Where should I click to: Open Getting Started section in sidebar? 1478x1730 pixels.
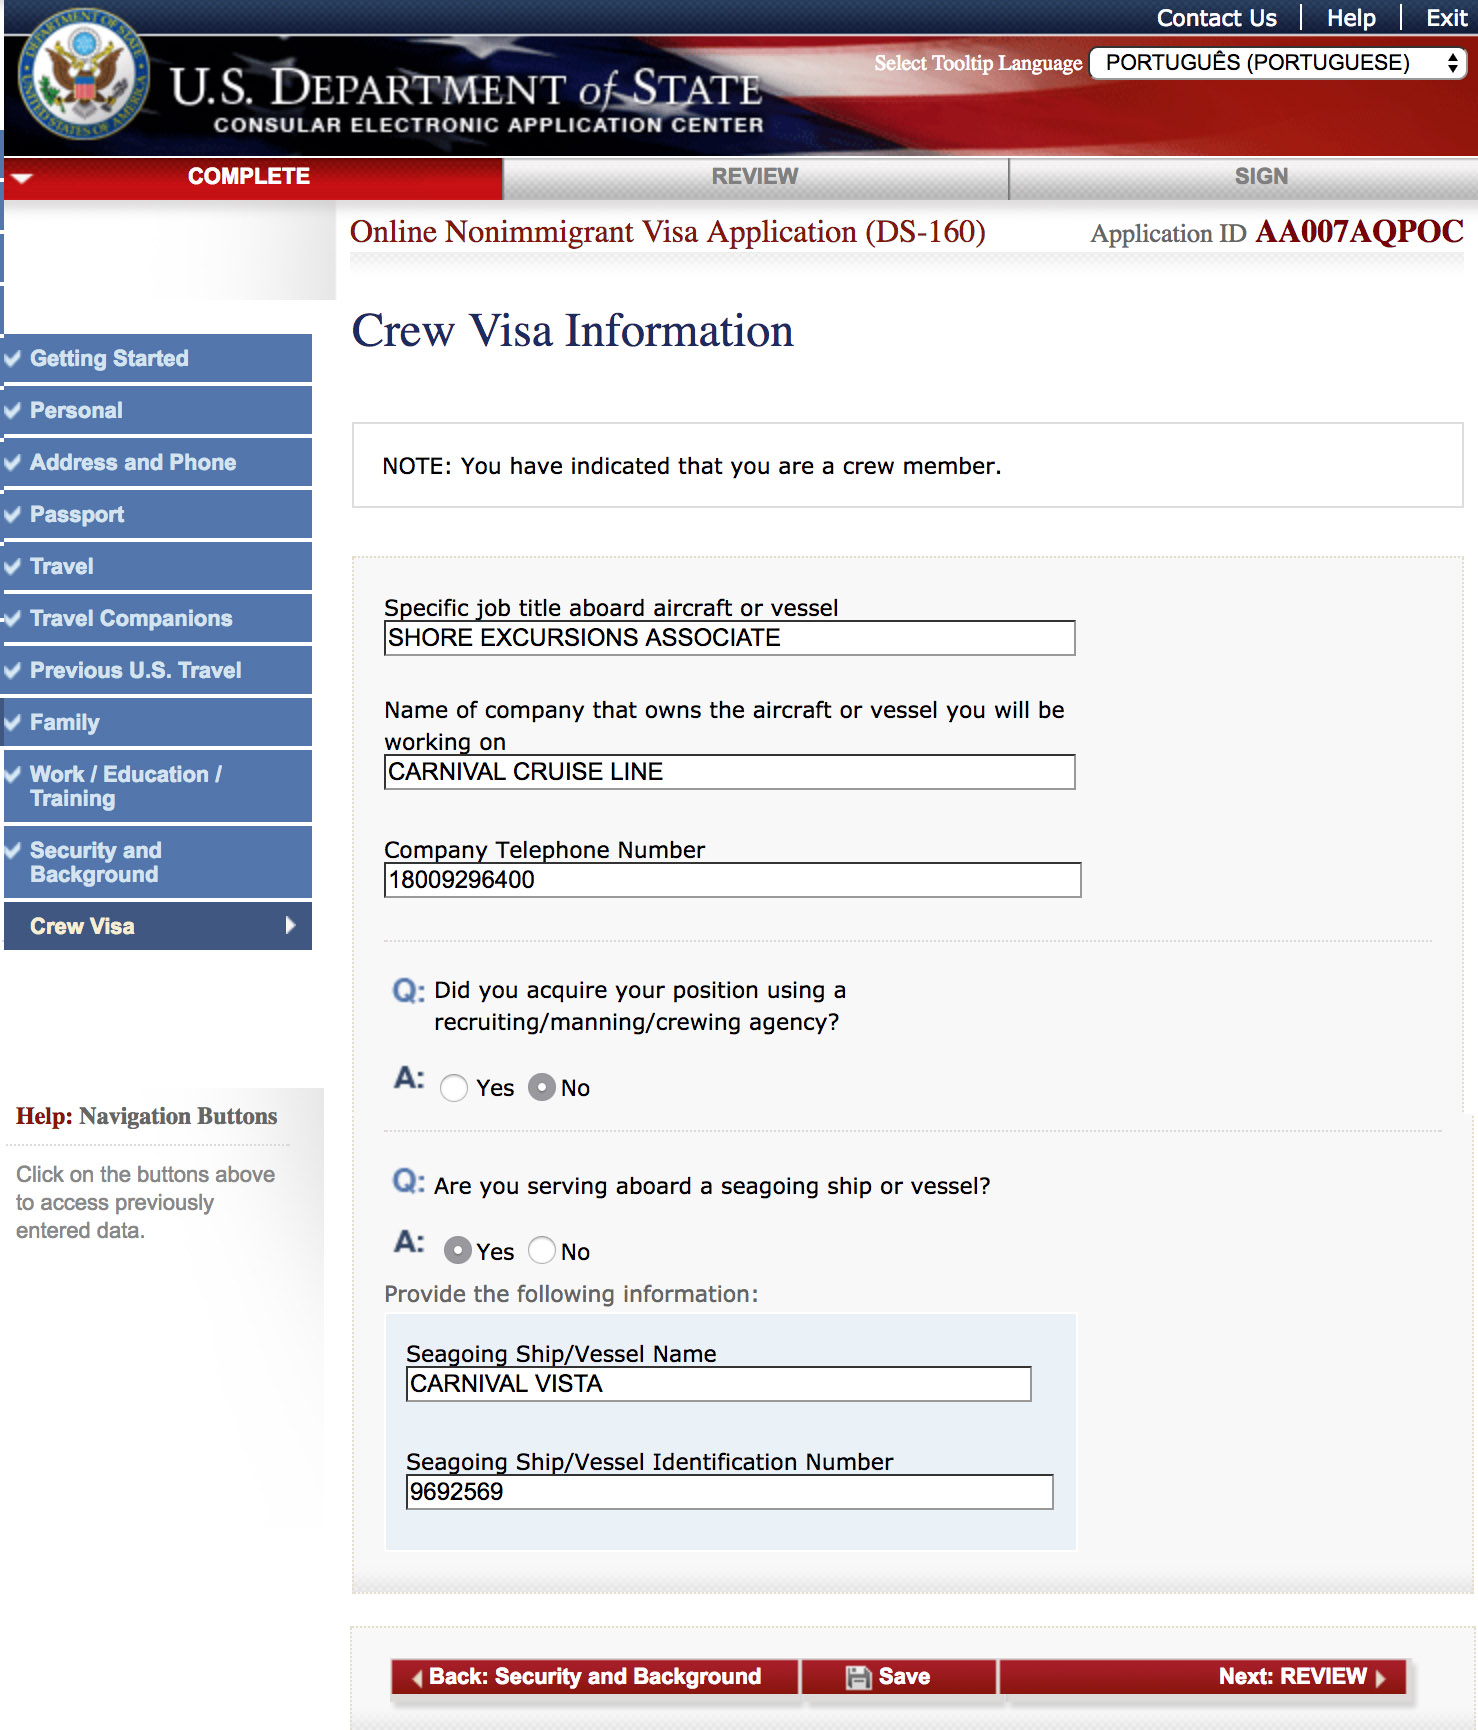pyautogui.click(x=158, y=358)
